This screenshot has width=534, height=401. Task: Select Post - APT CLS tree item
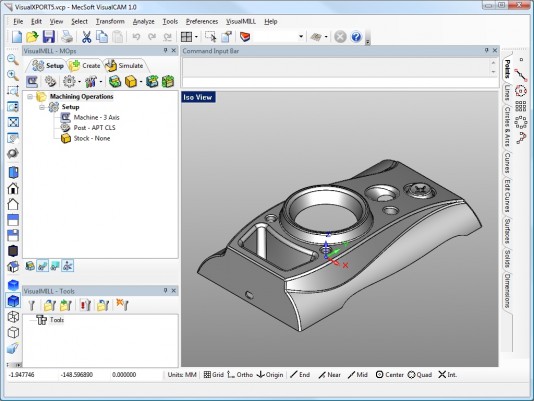click(x=88, y=128)
